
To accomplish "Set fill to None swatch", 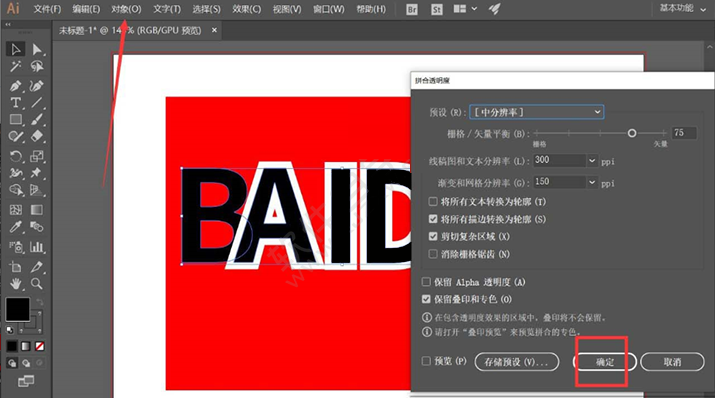I will coord(40,346).
